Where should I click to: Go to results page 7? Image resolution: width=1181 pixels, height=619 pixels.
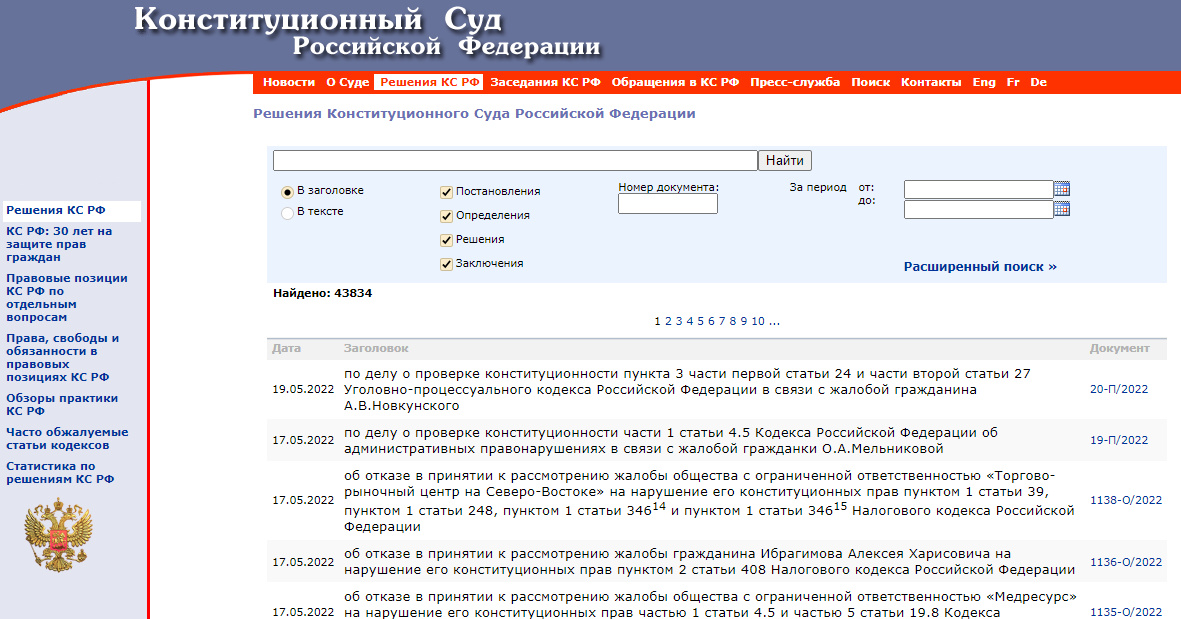click(722, 322)
